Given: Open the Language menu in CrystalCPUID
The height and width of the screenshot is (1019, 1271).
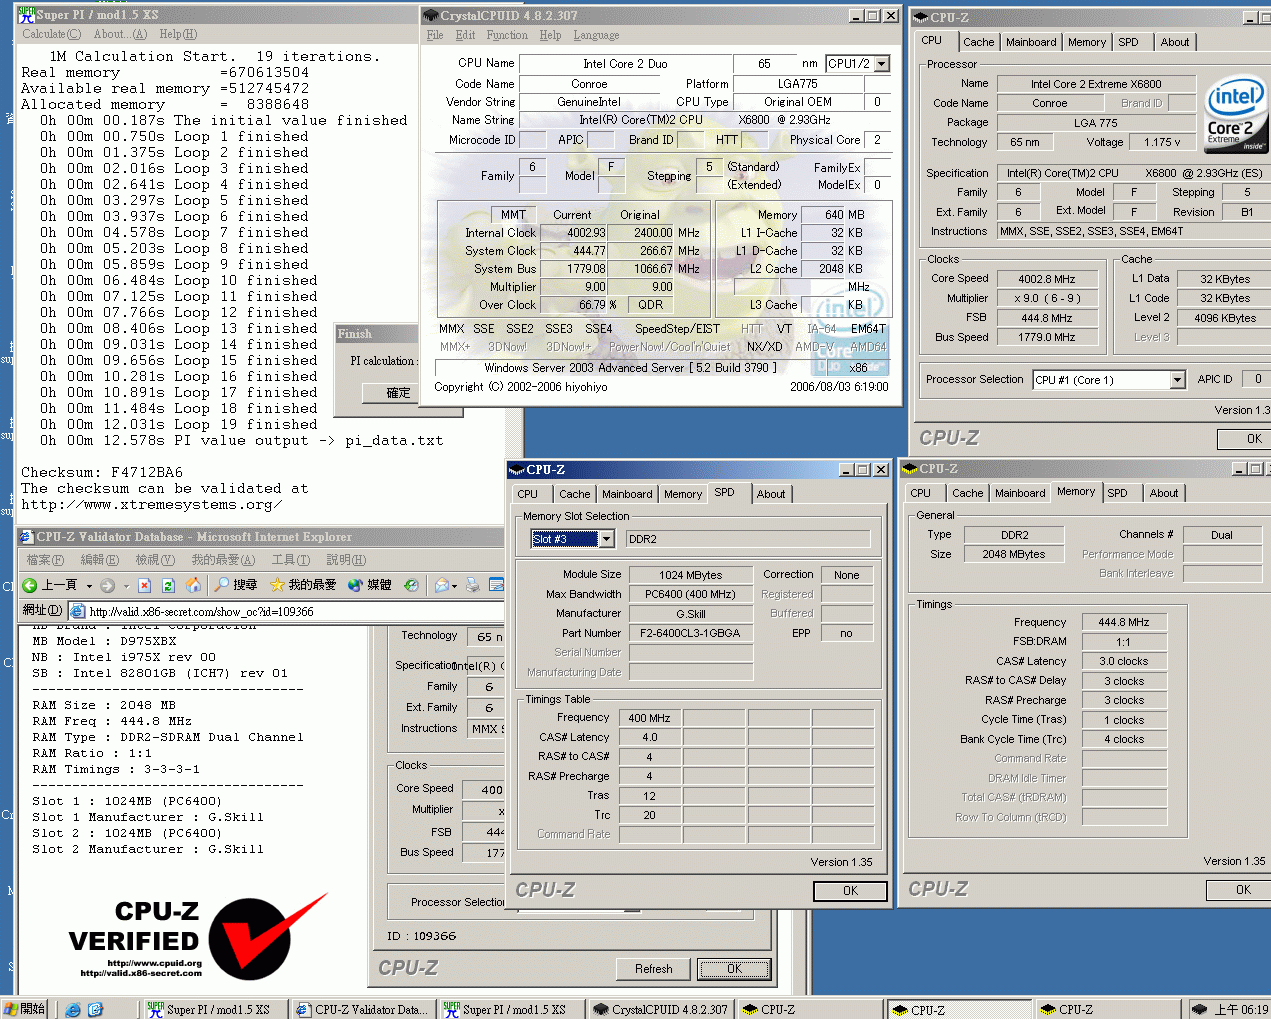Looking at the screenshot, I should tap(596, 35).
